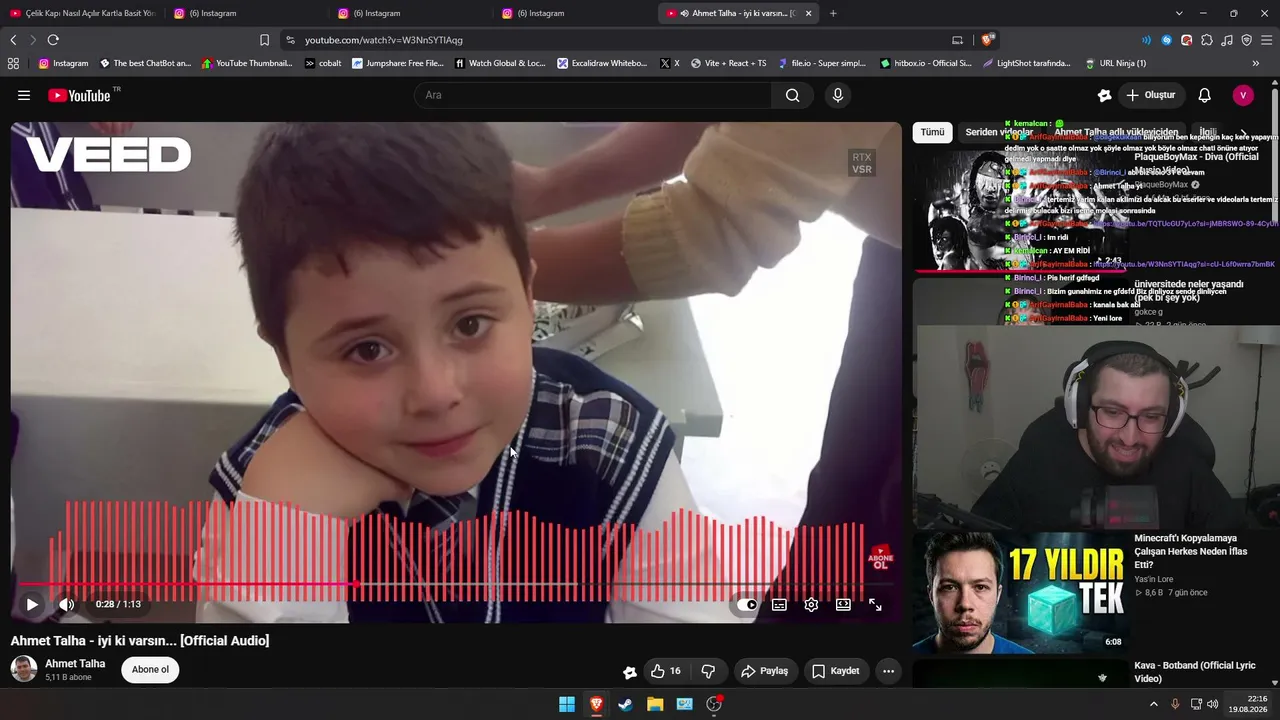Switch to the Çelik Kapı Nasıl Açılır tab

pyautogui.click(x=82, y=13)
